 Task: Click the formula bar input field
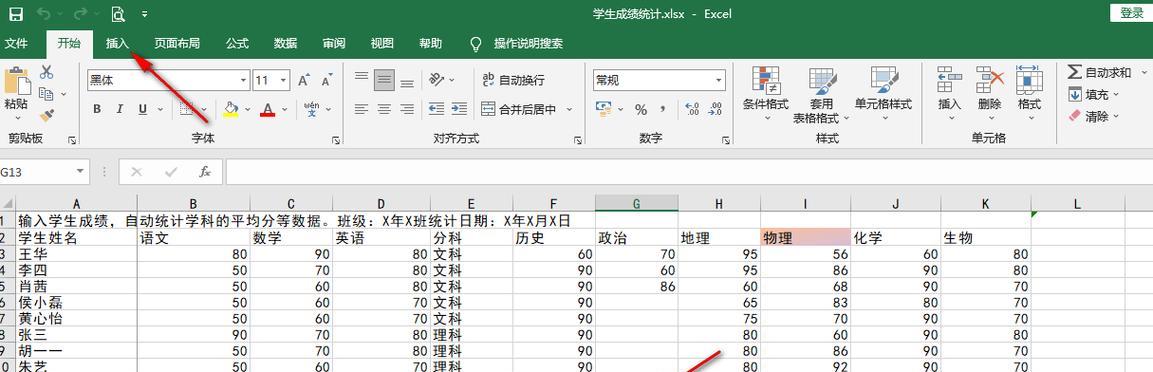[688, 172]
